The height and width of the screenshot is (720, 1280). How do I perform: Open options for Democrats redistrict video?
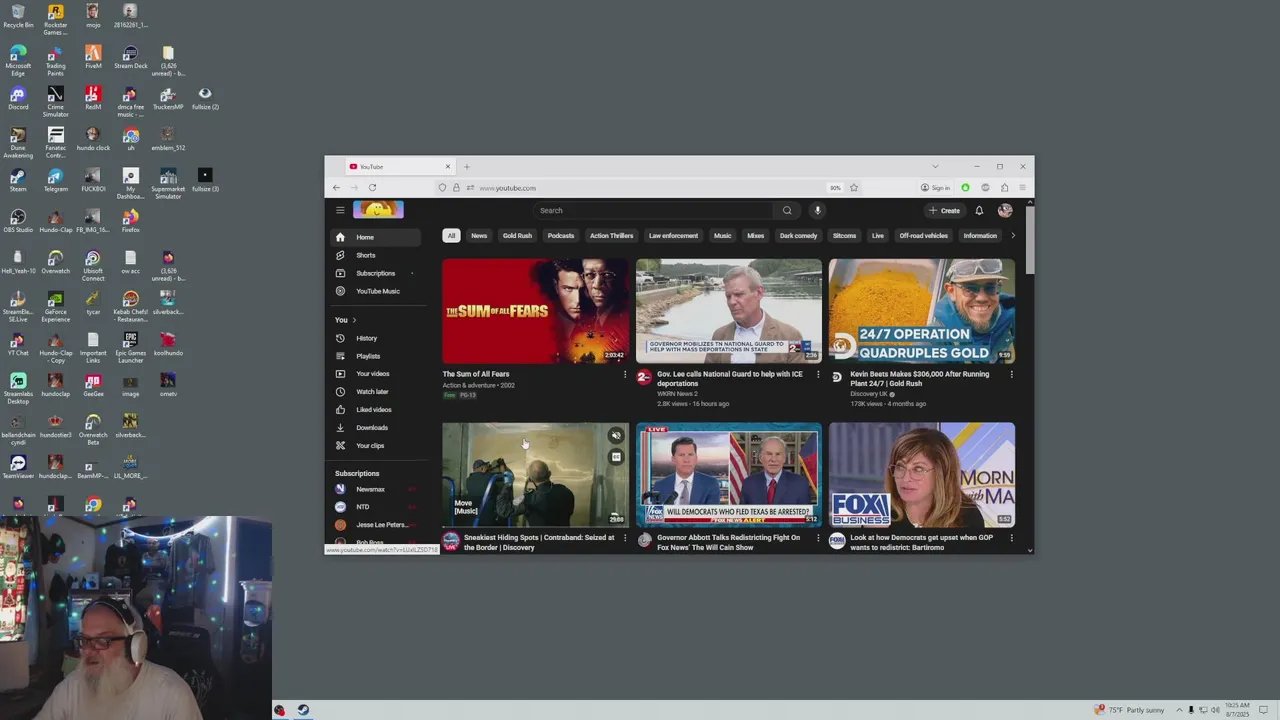[x=1011, y=538]
